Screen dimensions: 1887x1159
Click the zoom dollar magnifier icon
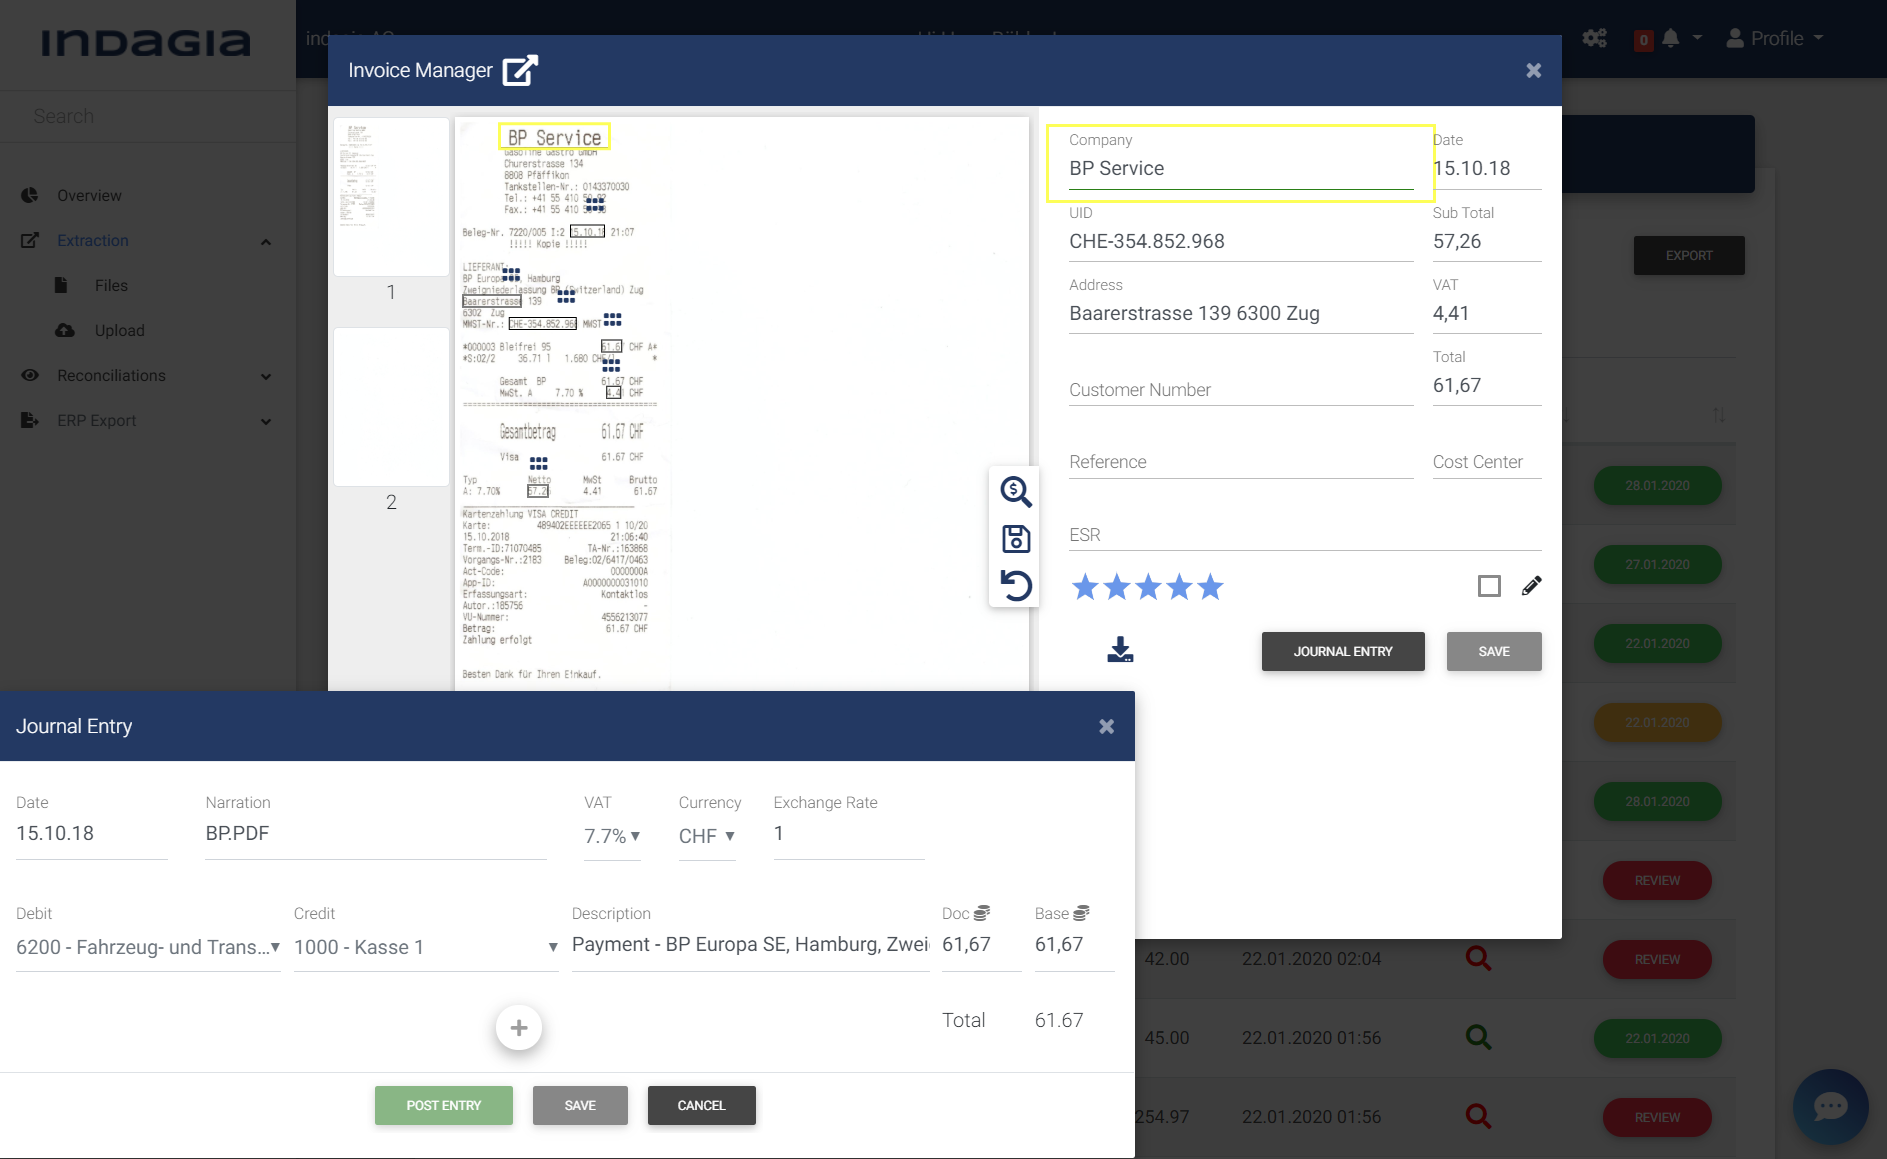click(x=1016, y=491)
